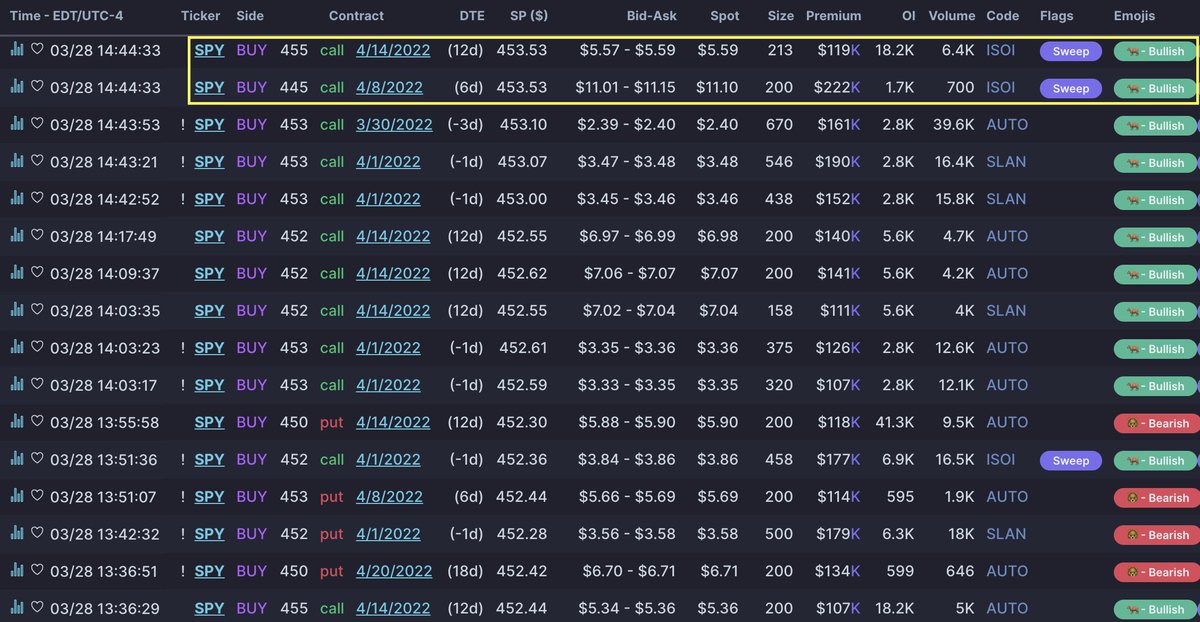This screenshot has width=1200, height=622.
Task: Click heart icon on 14:44:33 445 call row
Action: 37,87
